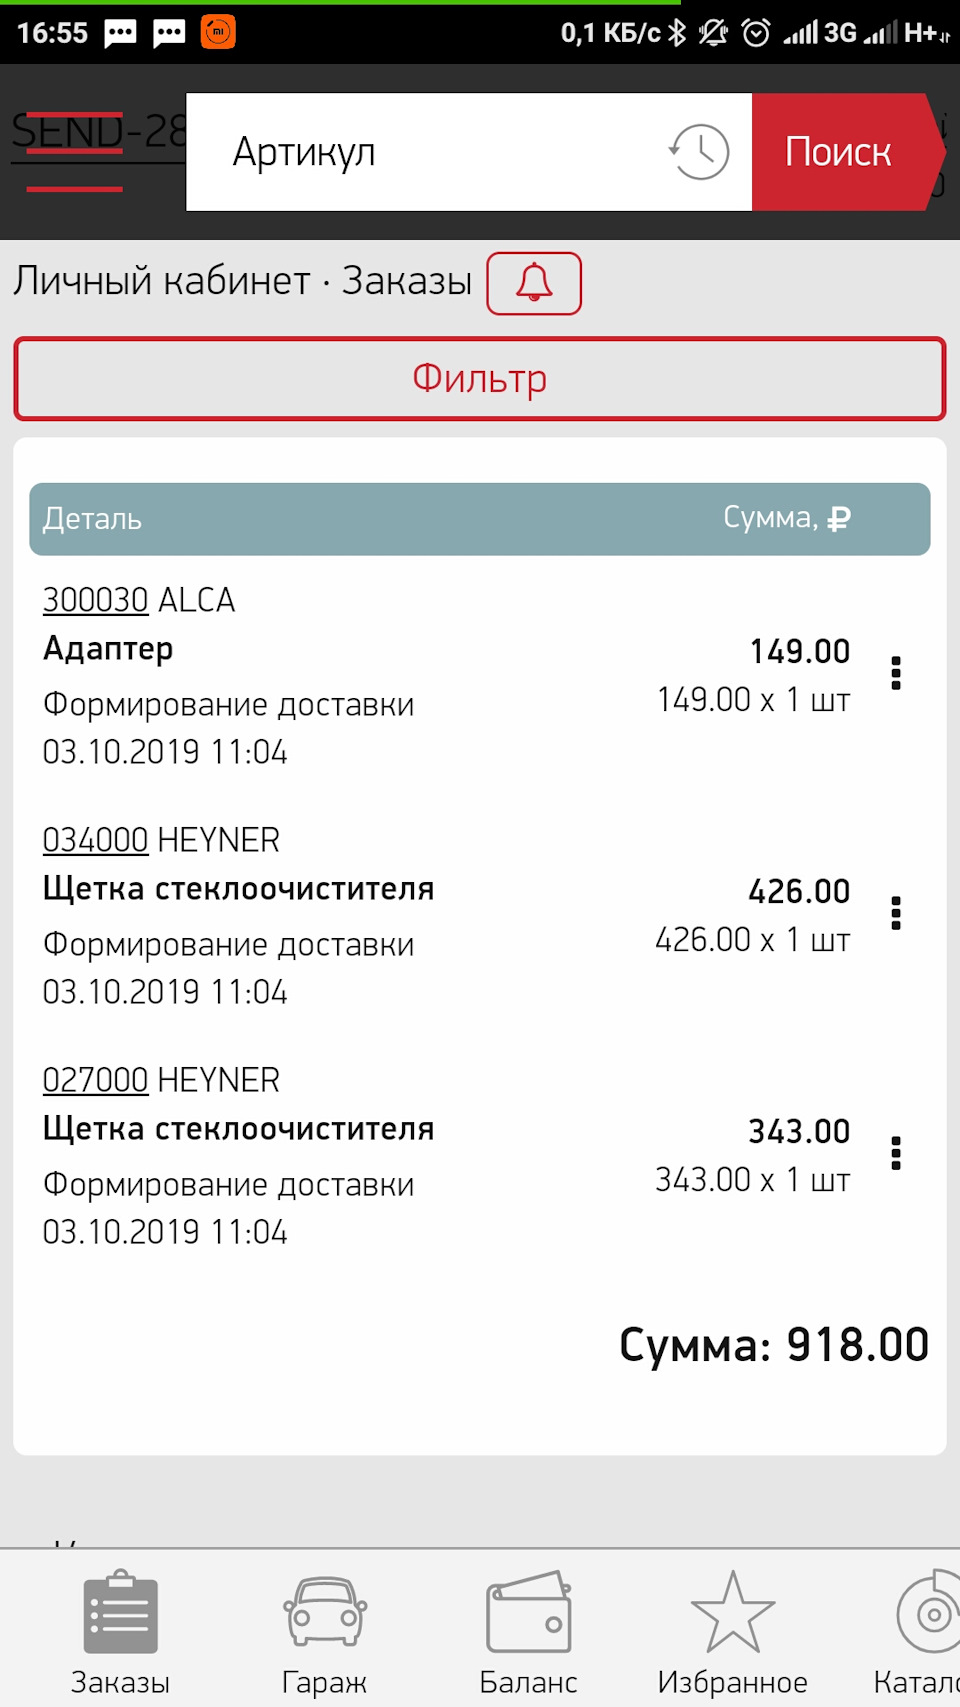Open part number 300030 link
960x1707 pixels.
click(x=95, y=600)
